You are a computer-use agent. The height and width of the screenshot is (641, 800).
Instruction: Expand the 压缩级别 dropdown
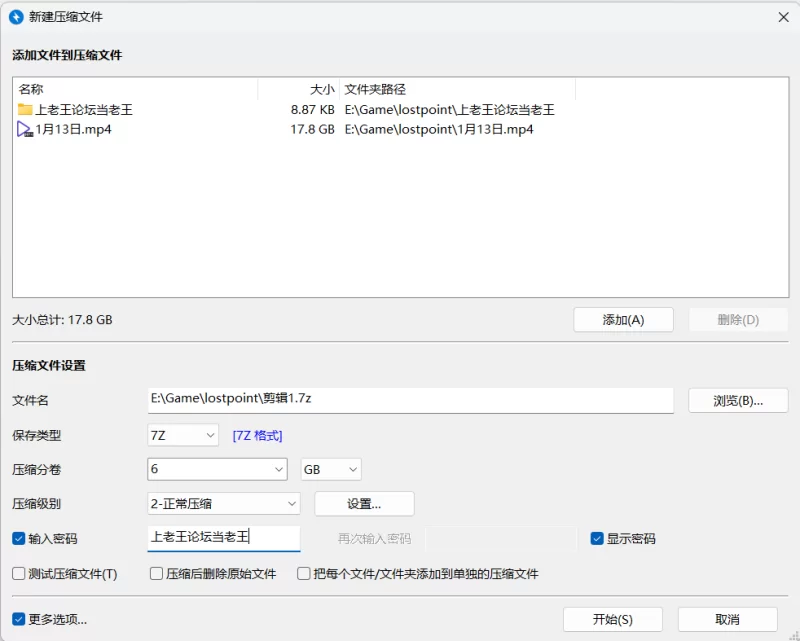click(x=224, y=503)
